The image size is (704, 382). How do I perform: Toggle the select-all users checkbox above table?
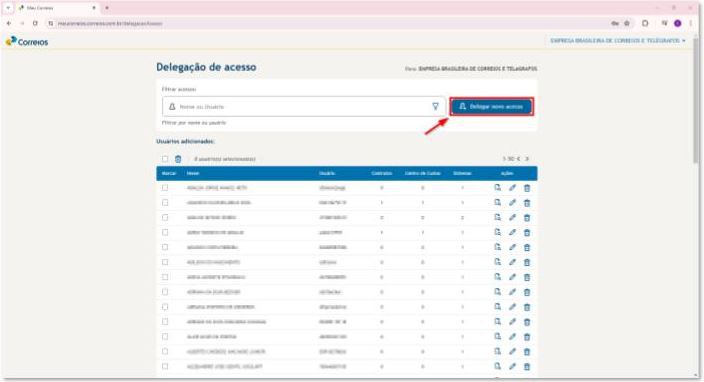(165, 159)
